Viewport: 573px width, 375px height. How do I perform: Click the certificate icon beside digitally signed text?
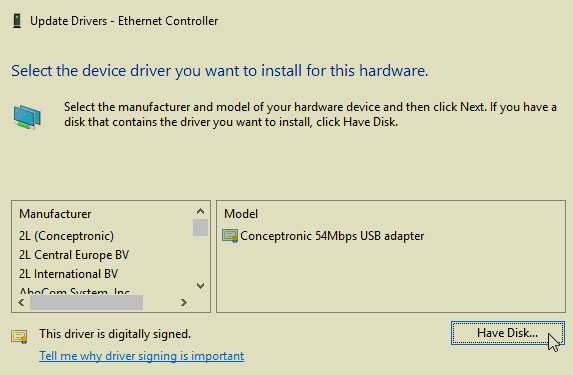coord(19,336)
